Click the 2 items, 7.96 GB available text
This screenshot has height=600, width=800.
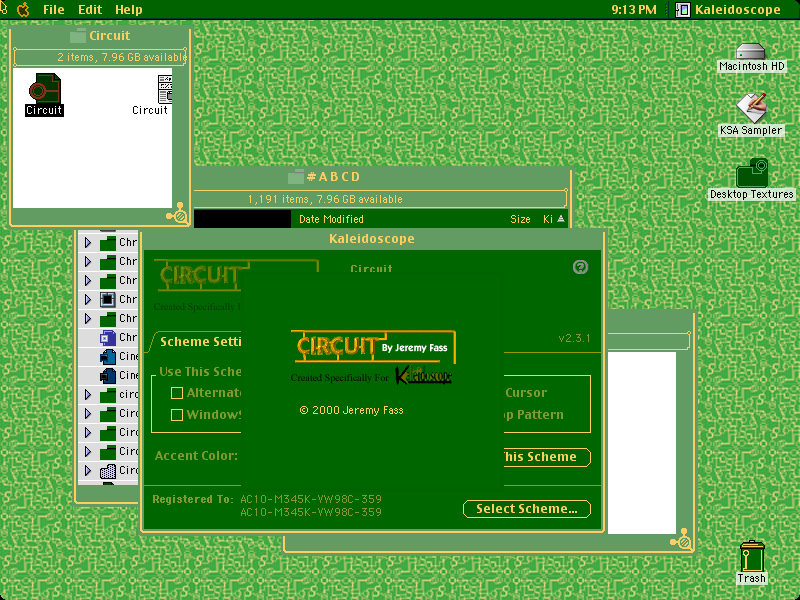tap(121, 57)
